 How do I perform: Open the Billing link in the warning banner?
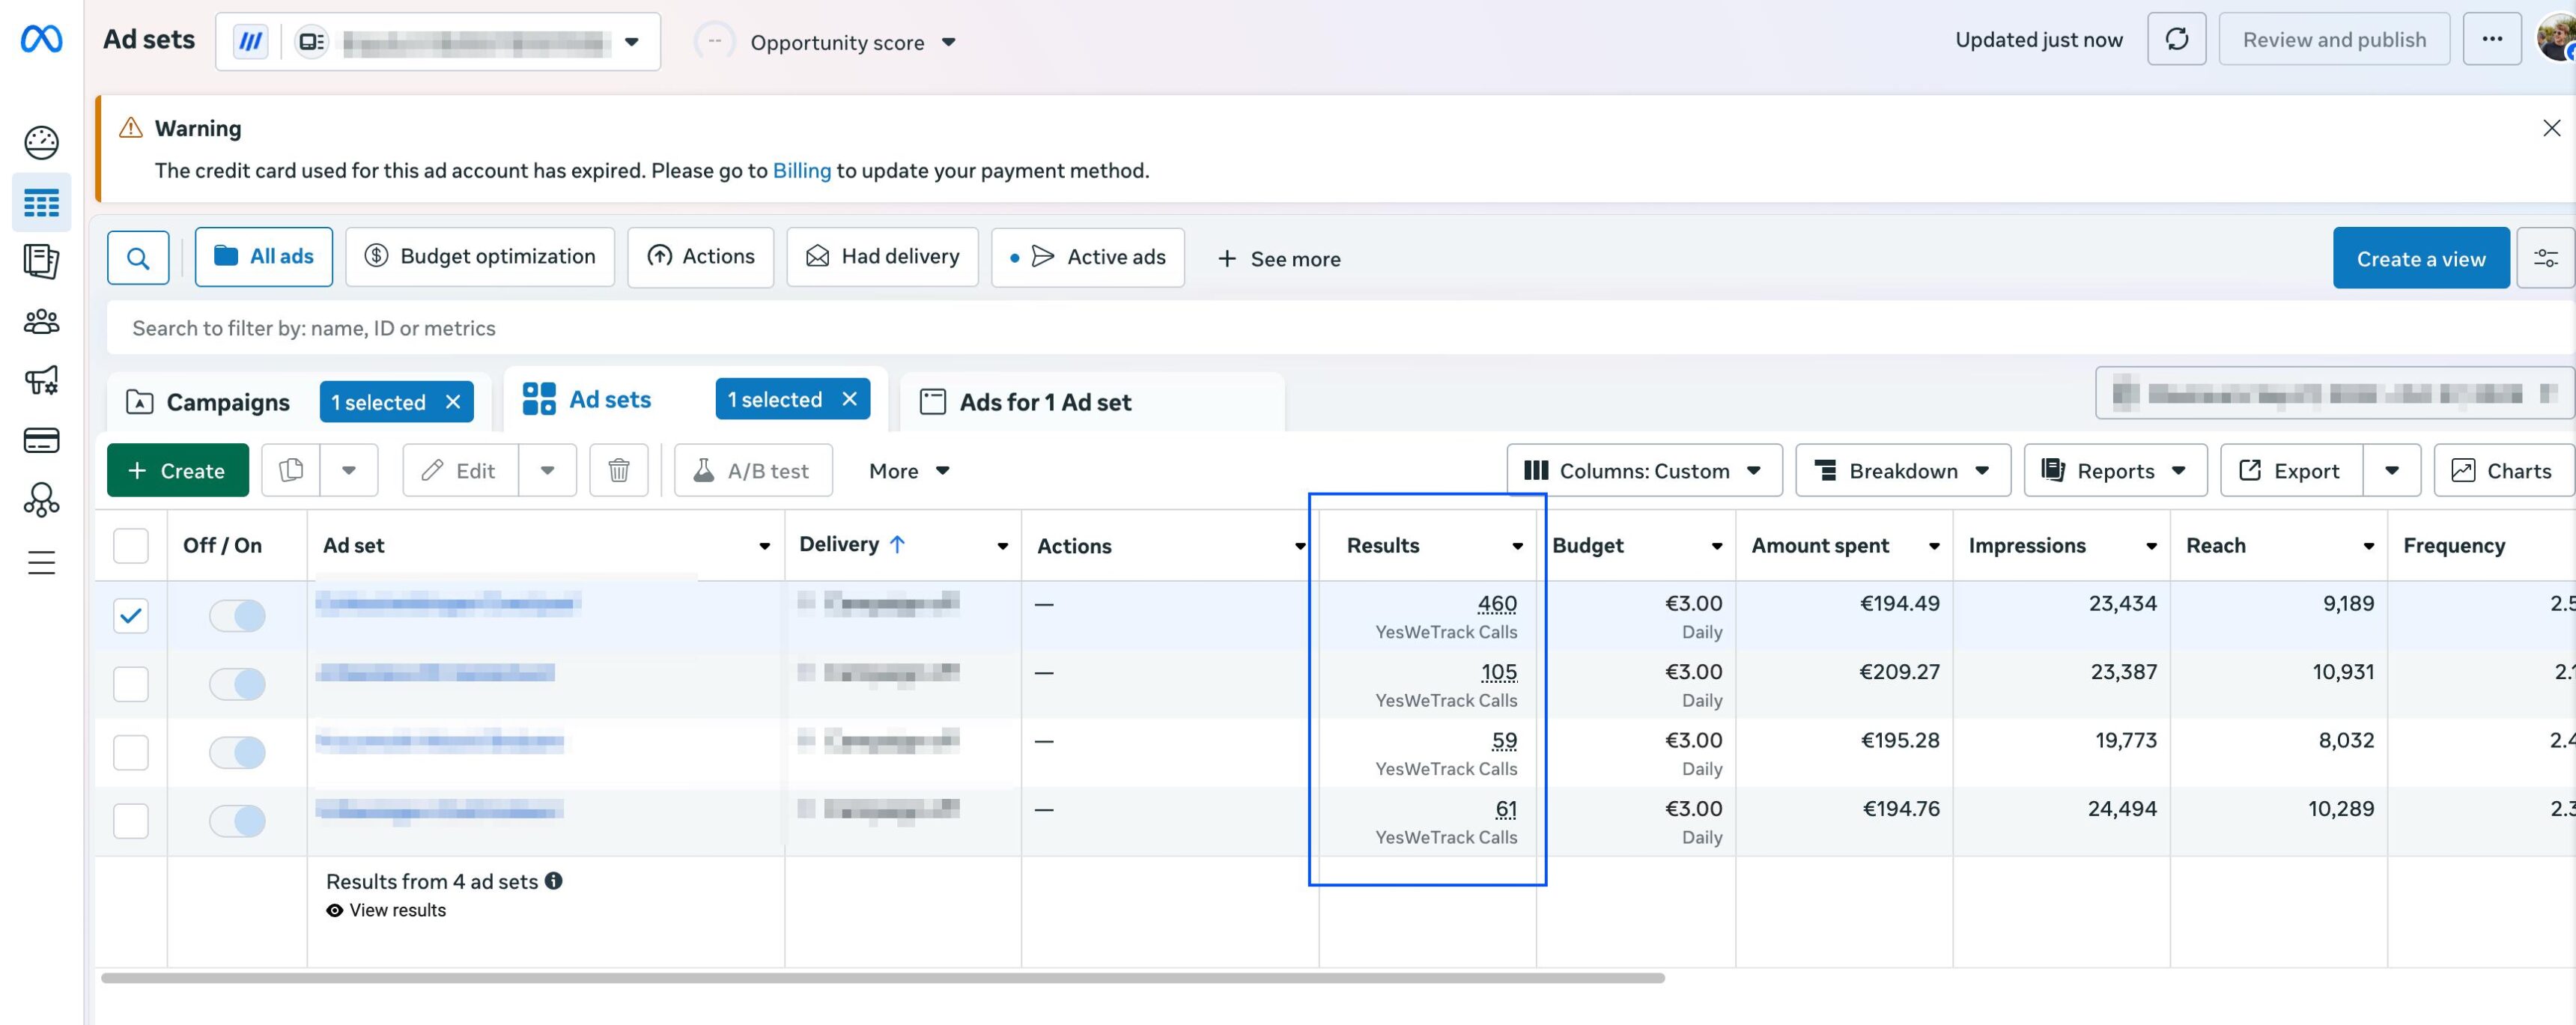[x=801, y=170]
